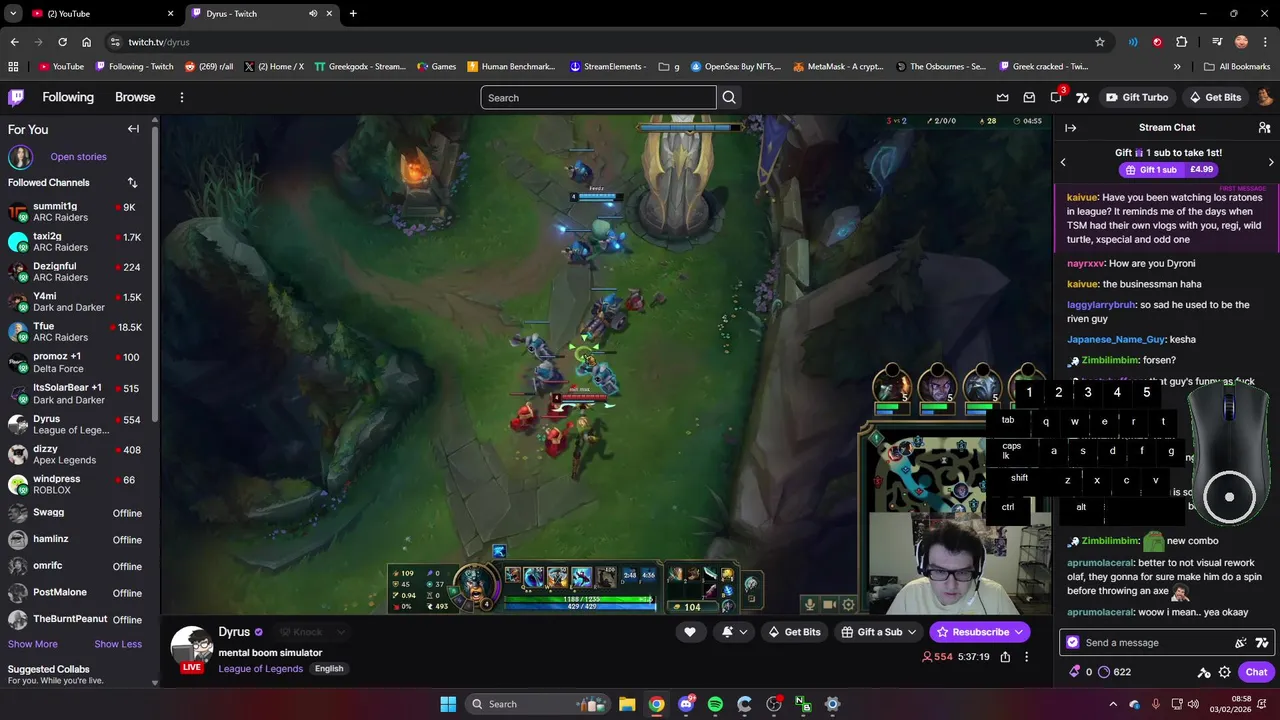Image resolution: width=1280 pixels, height=720 pixels.
Task: Open the Following - Twitch bookmark
Action: click(x=134, y=67)
